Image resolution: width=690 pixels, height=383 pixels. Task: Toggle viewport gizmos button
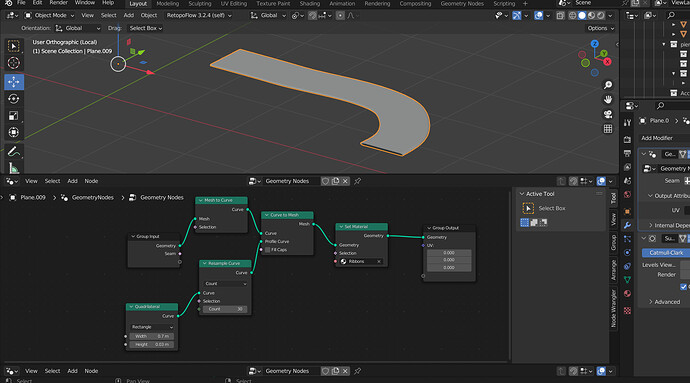[x=517, y=15]
